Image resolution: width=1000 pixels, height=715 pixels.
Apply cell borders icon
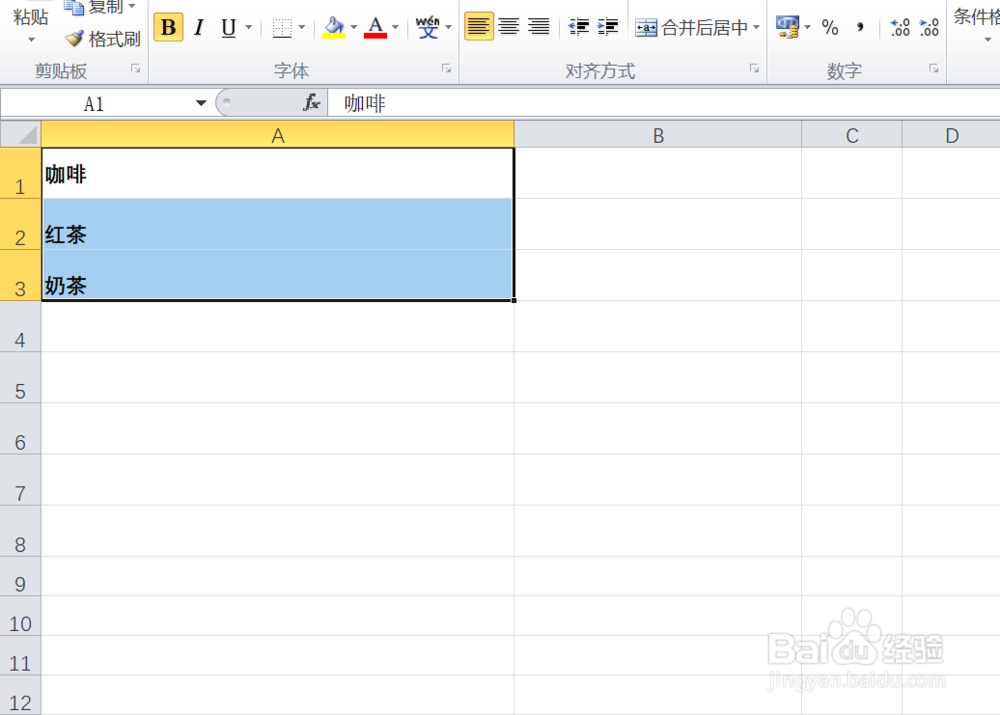pyautogui.click(x=281, y=27)
